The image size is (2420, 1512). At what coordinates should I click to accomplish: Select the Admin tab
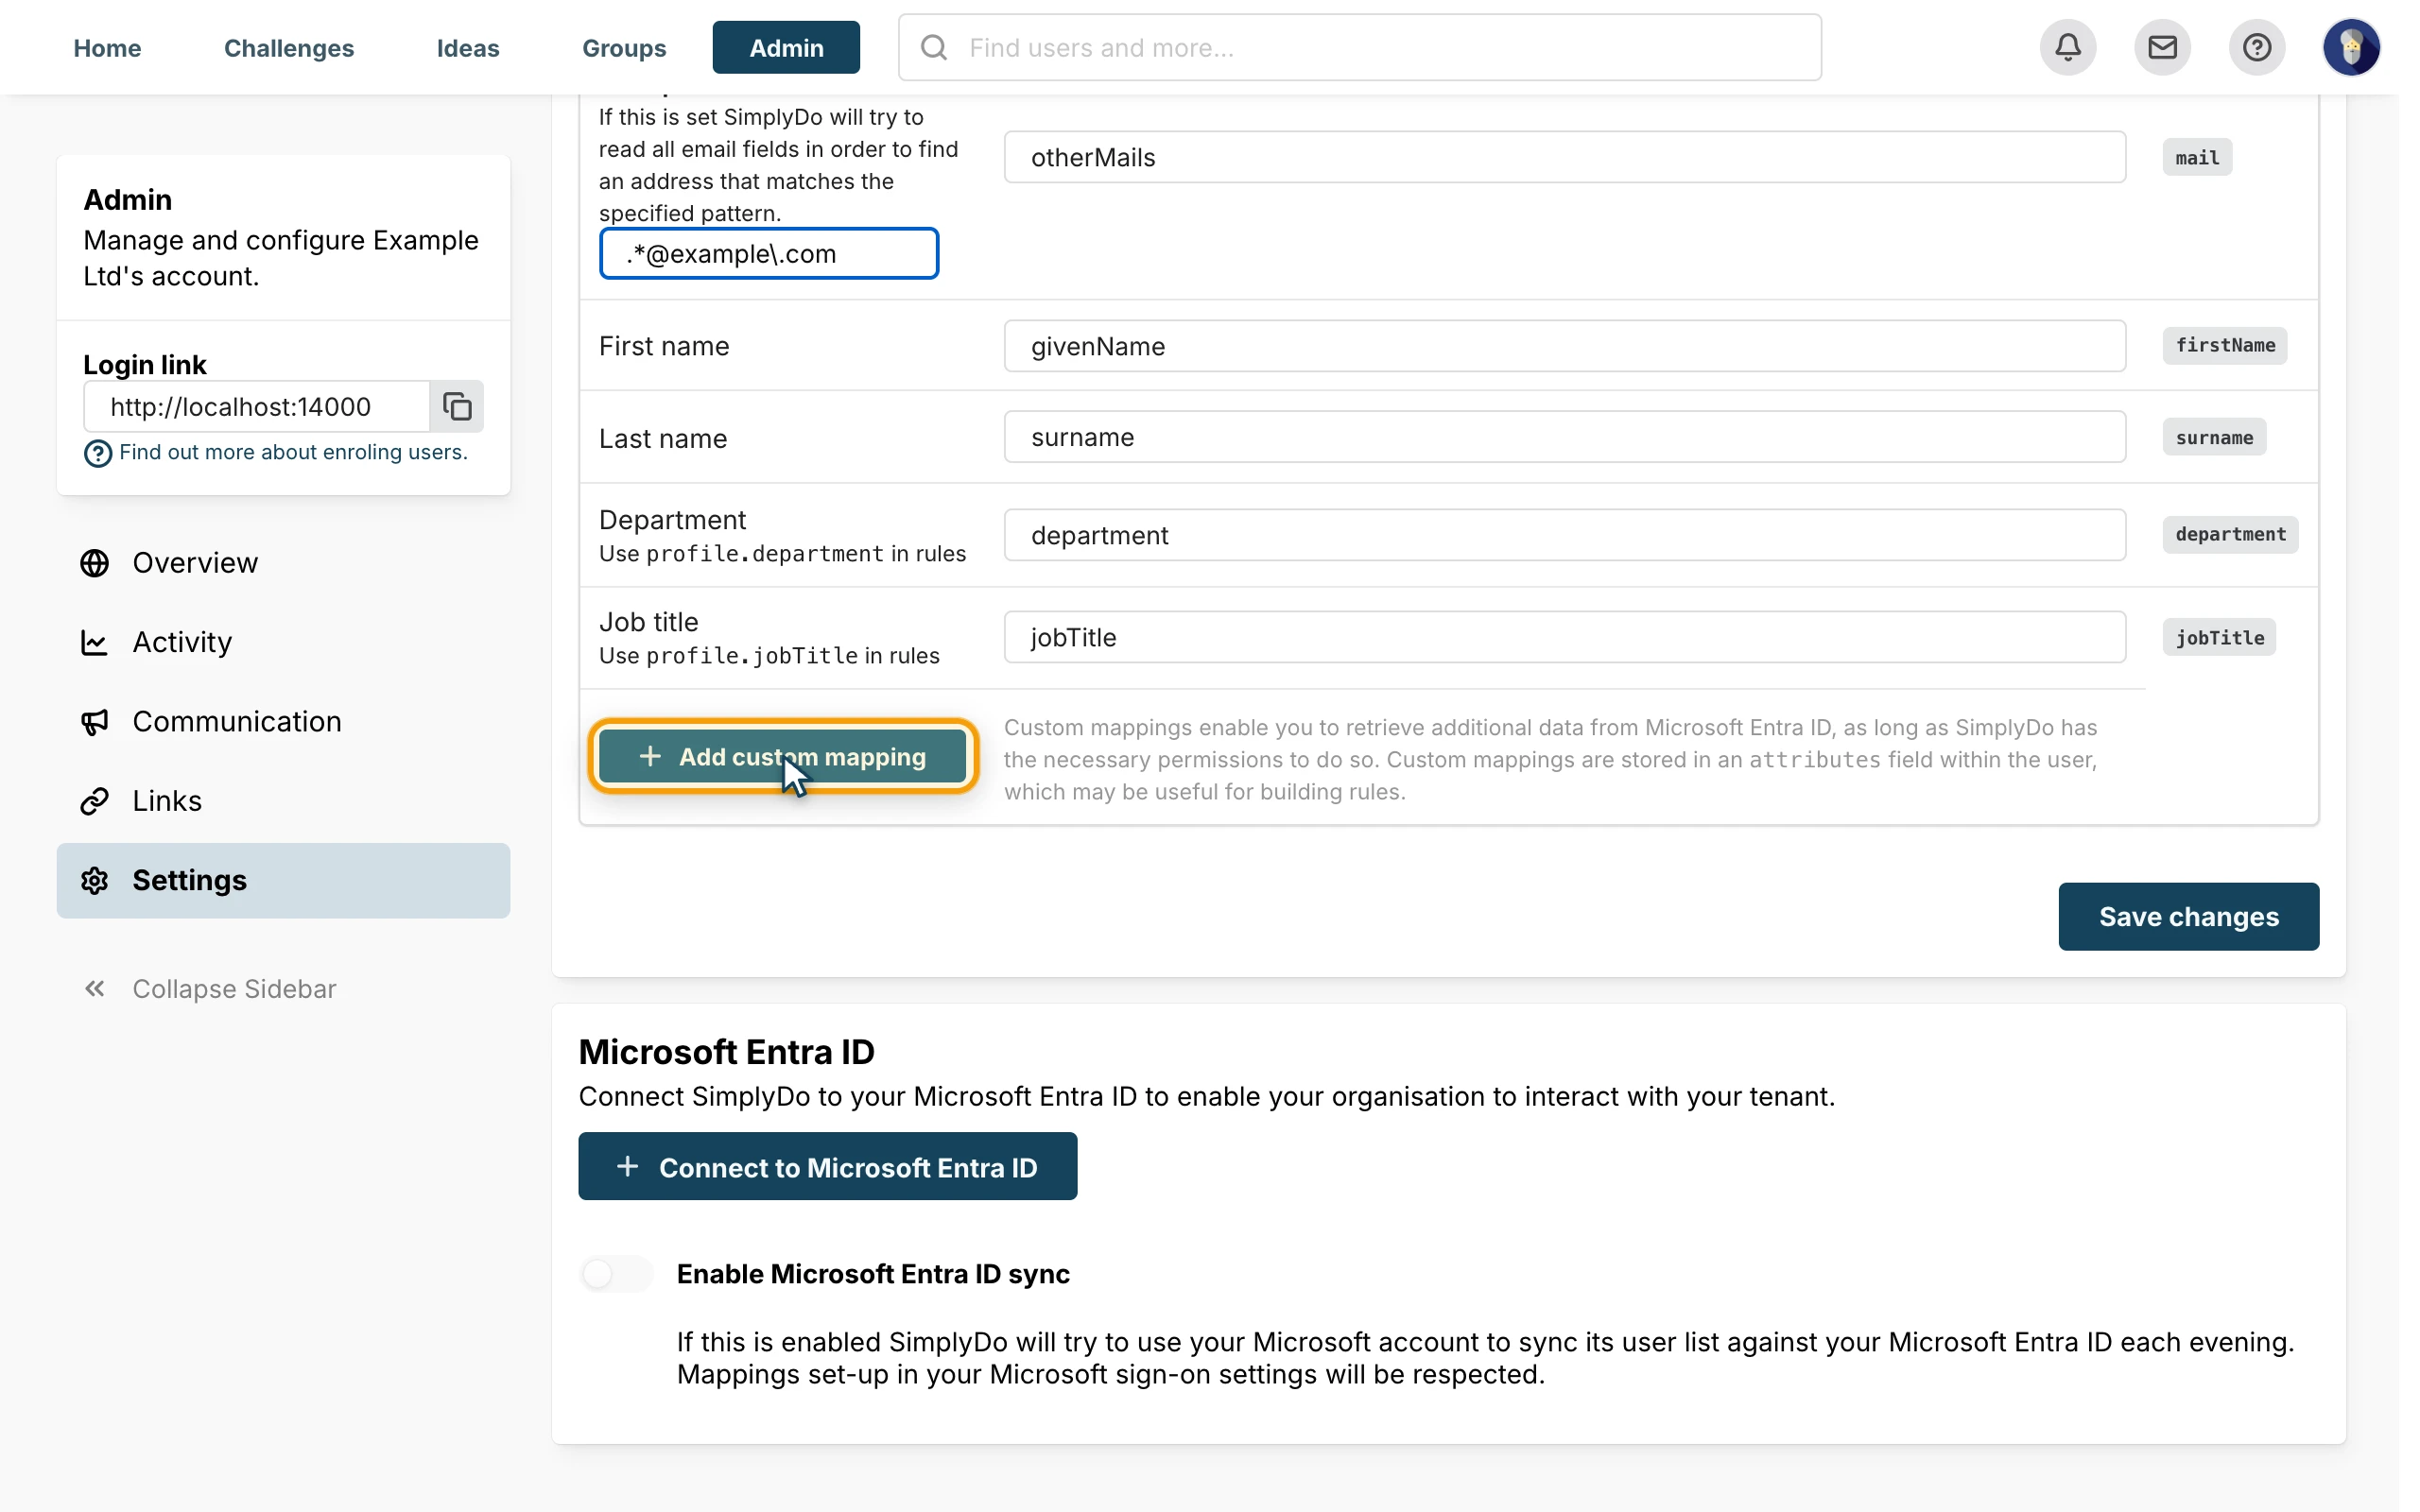786,47
